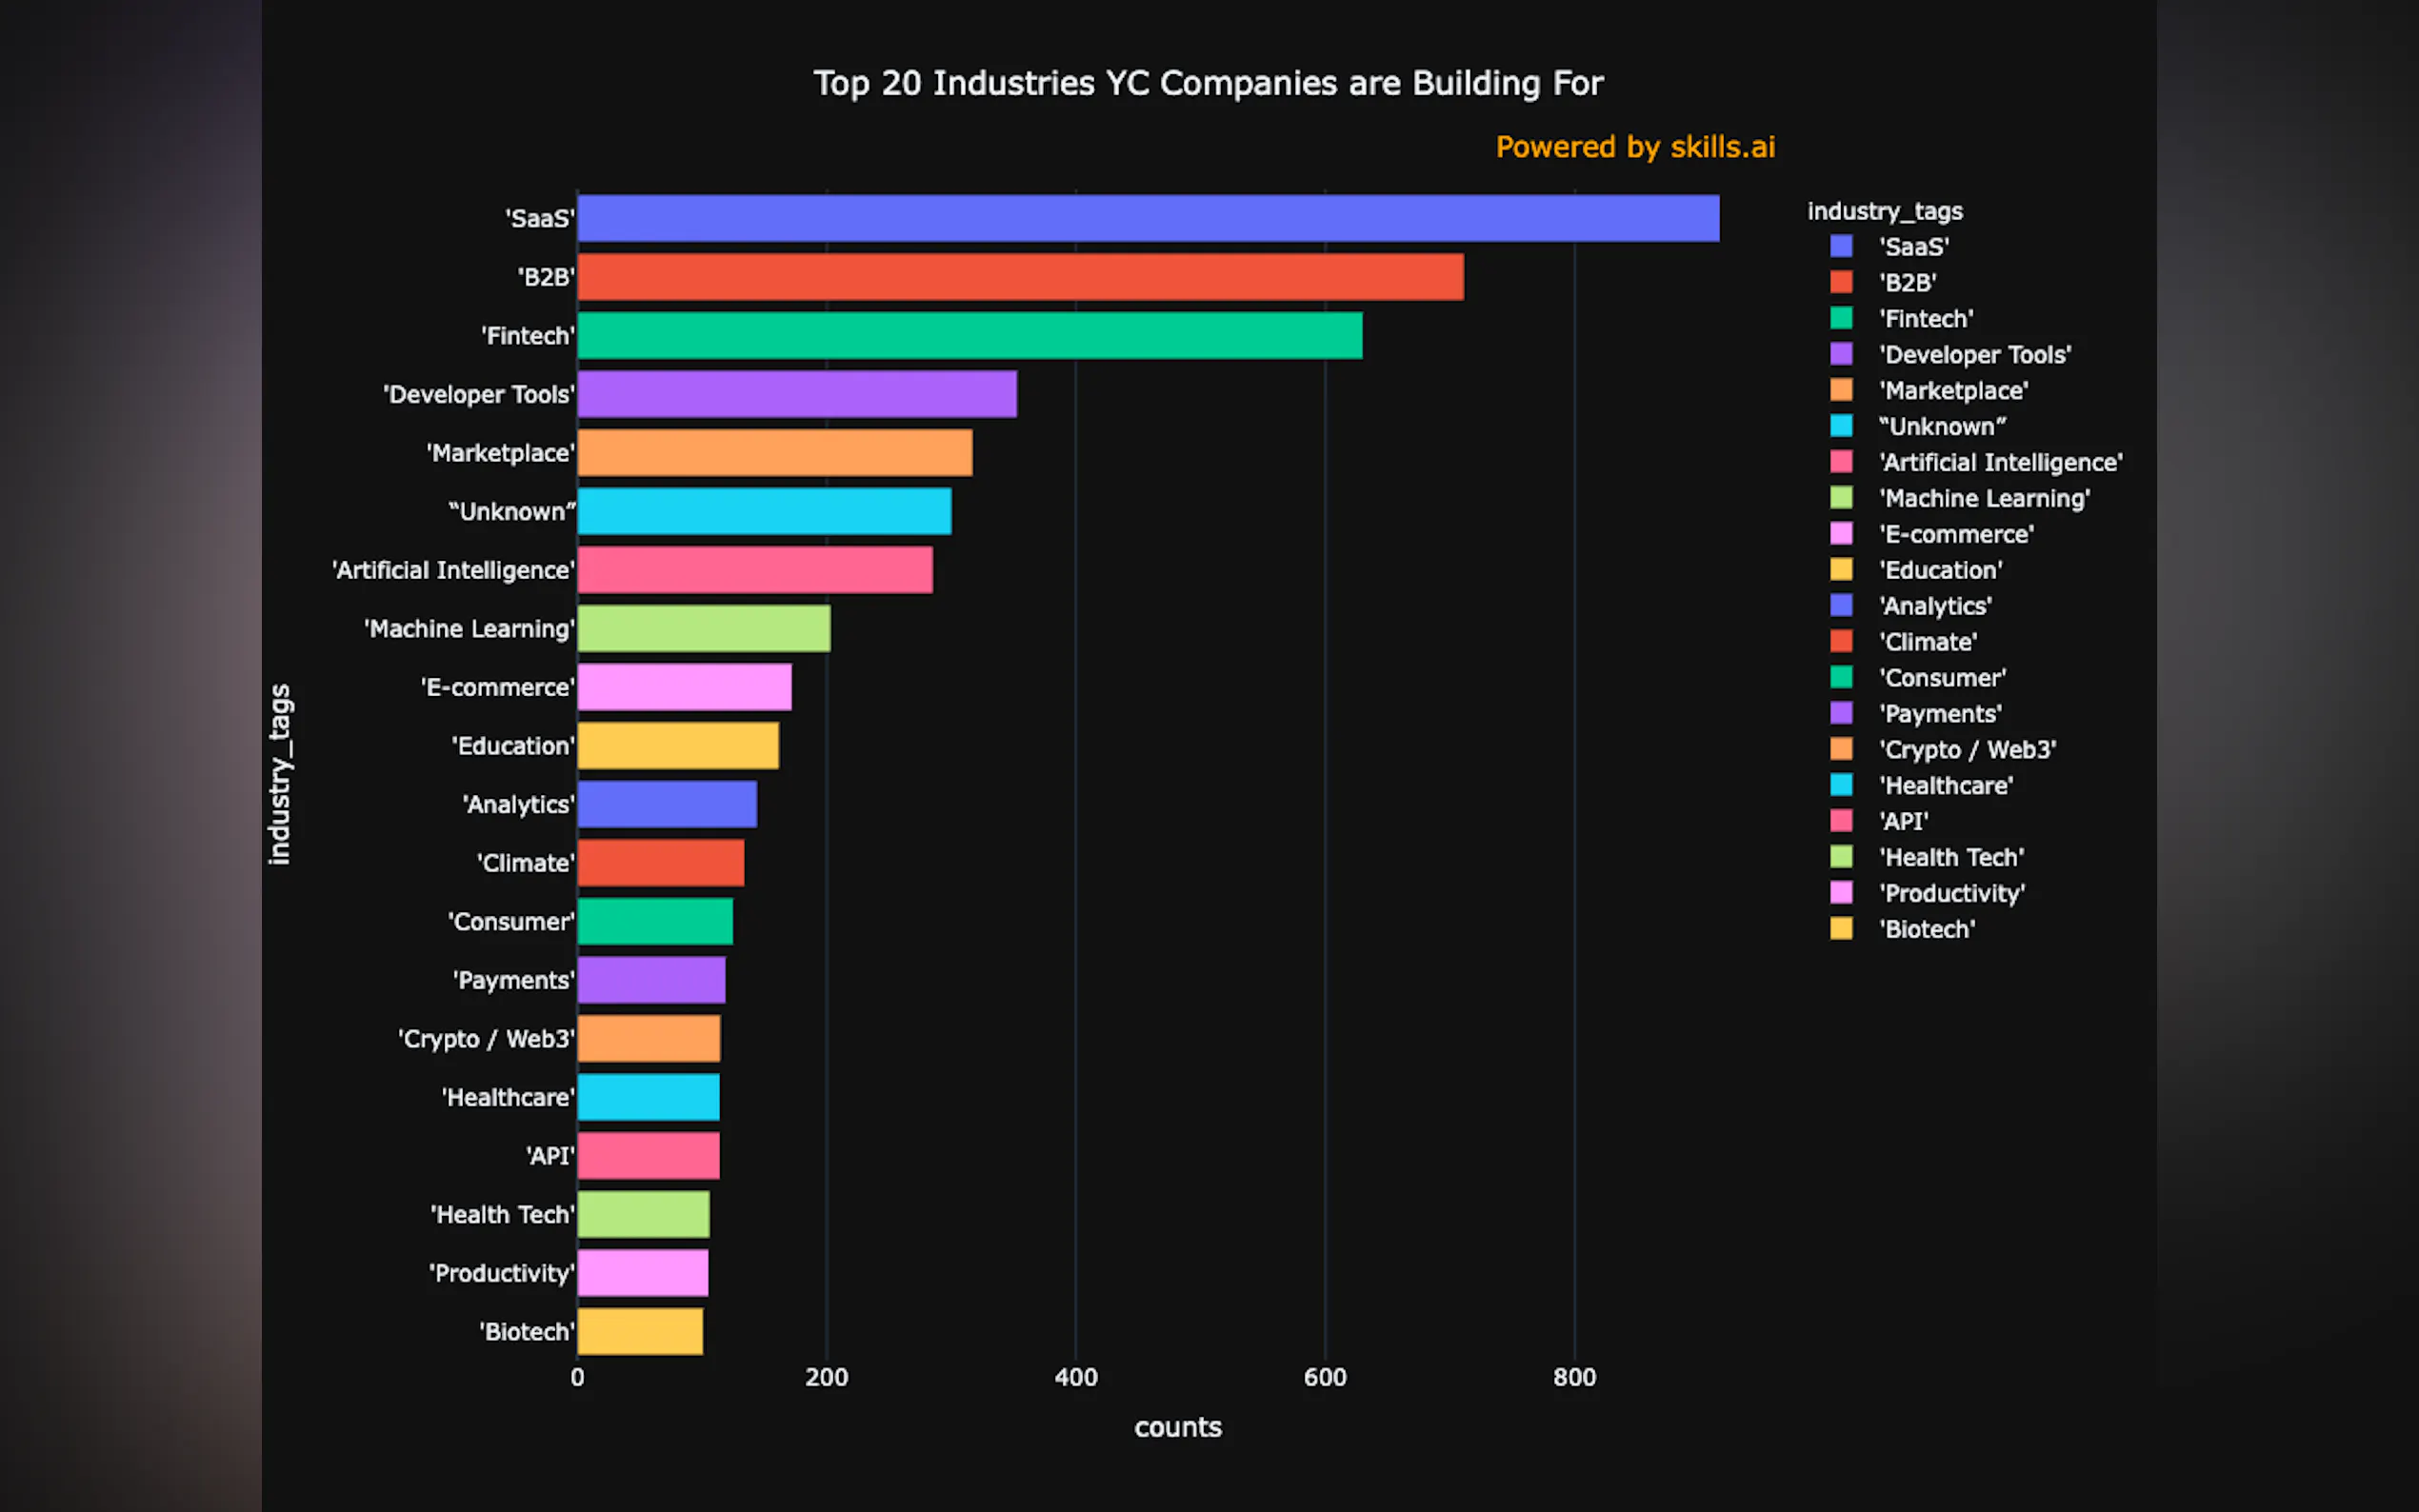
Task: Click the 'Marketplace' legend color swatch
Action: click(1843, 390)
